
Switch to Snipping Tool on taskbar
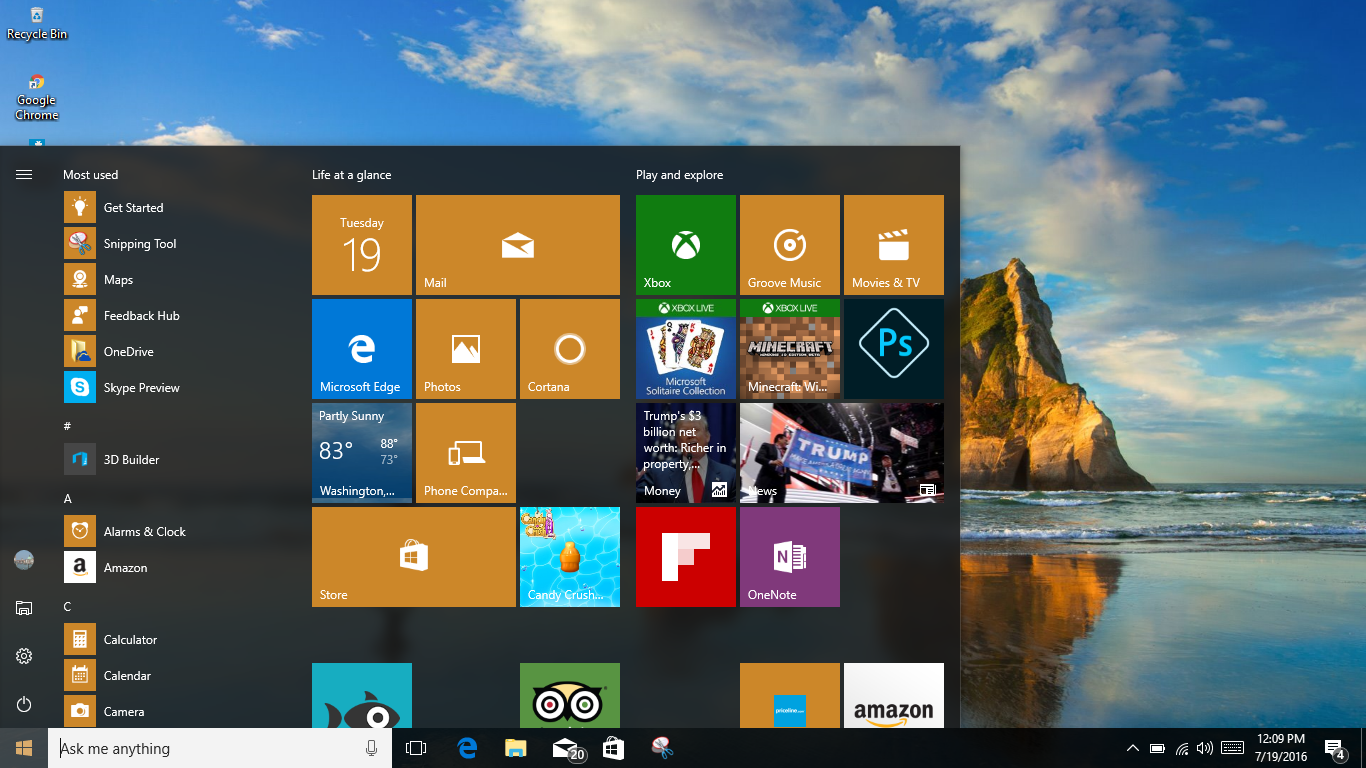pos(663,748)
